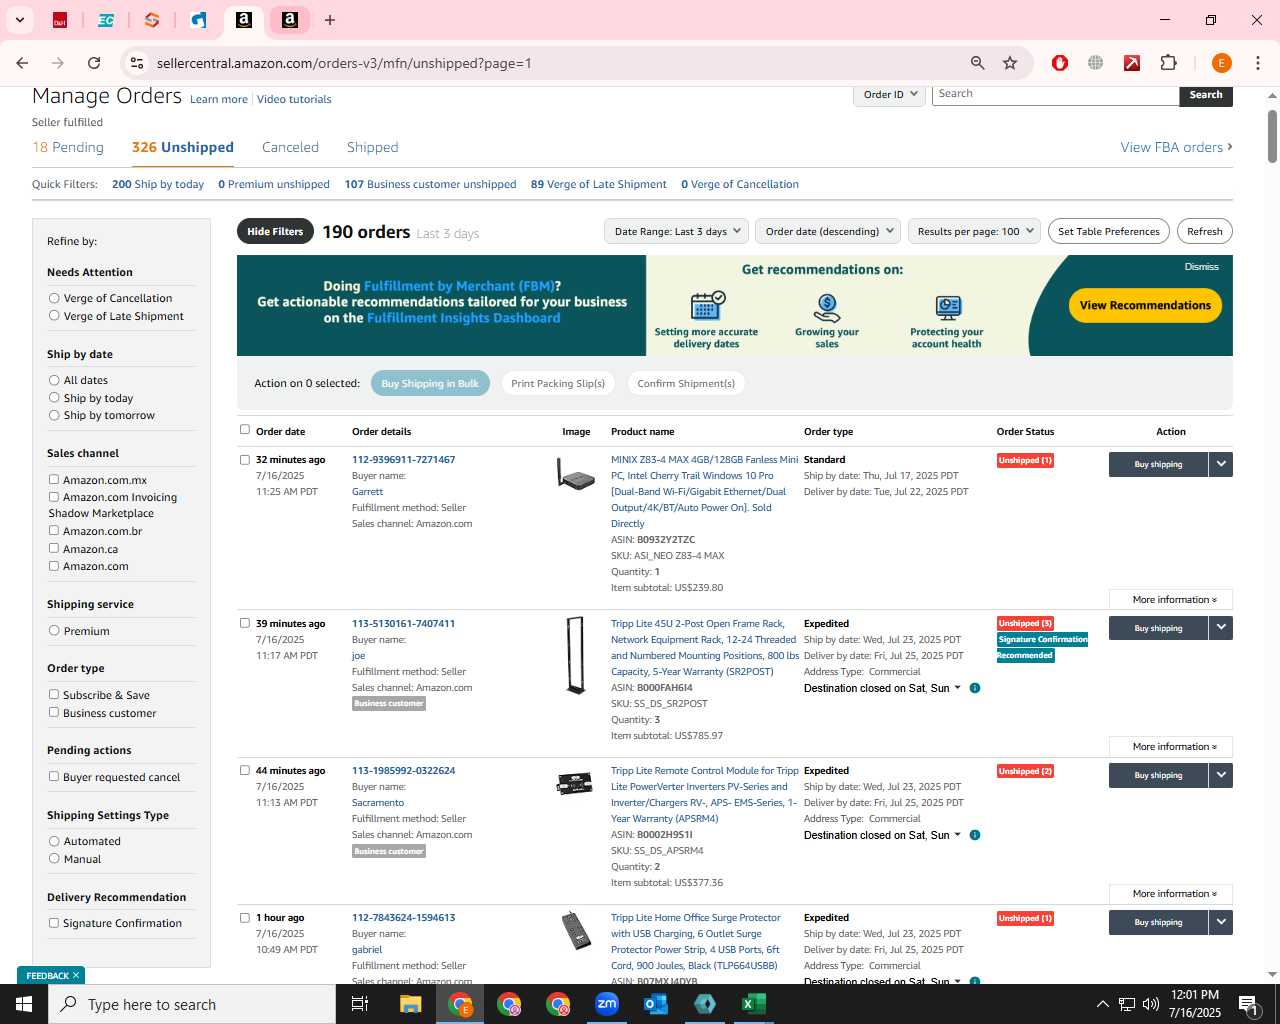Bookmark this page with the star icon
The width and height of the screenshot is (1280, 1024).
pyautogui.click(x=1010, y=63)
